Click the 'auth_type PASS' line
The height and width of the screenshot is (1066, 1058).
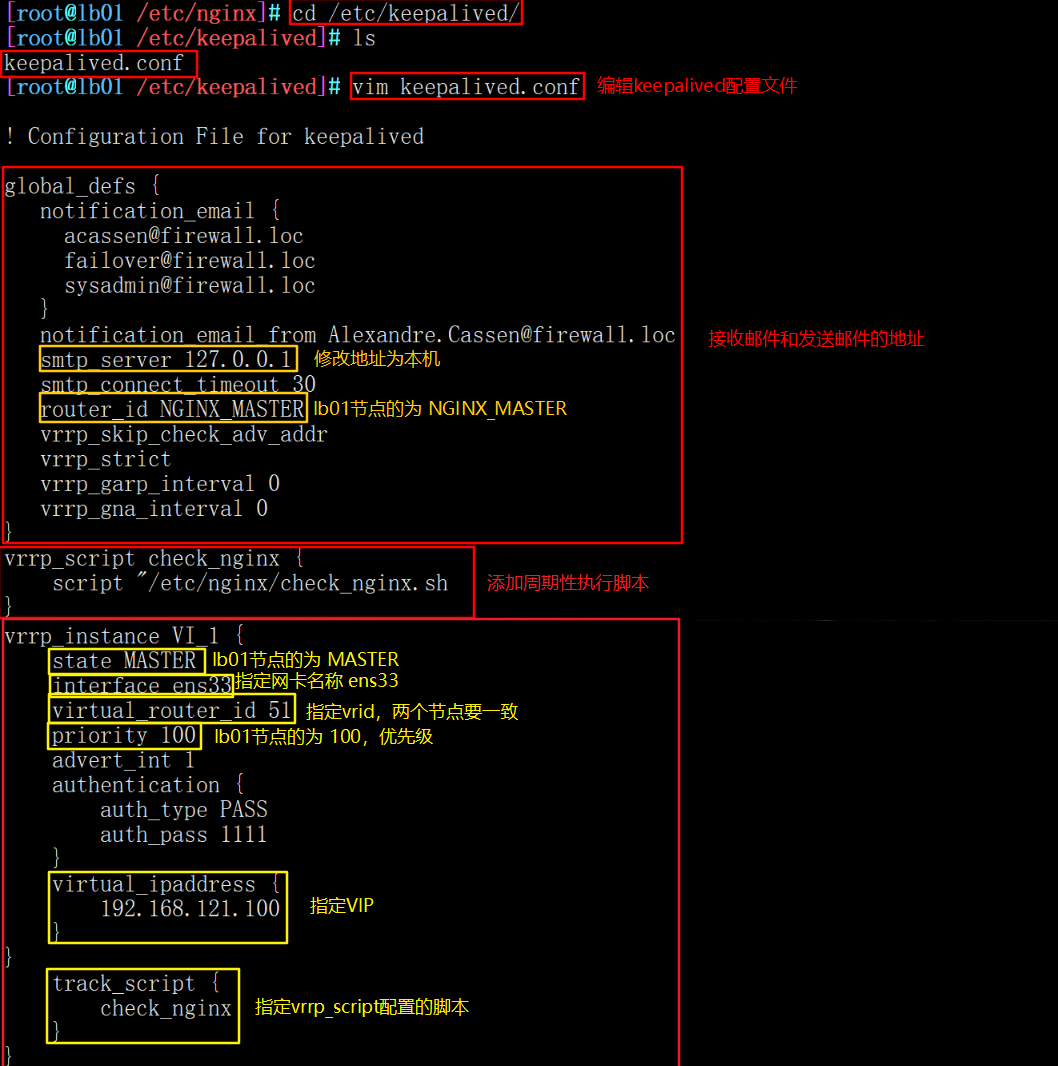184,810
